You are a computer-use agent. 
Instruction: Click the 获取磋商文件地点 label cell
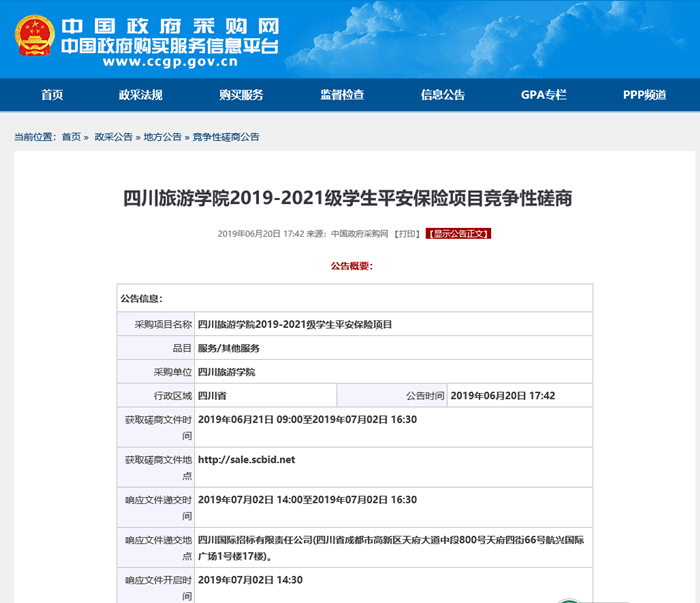(x=156, y=467)
